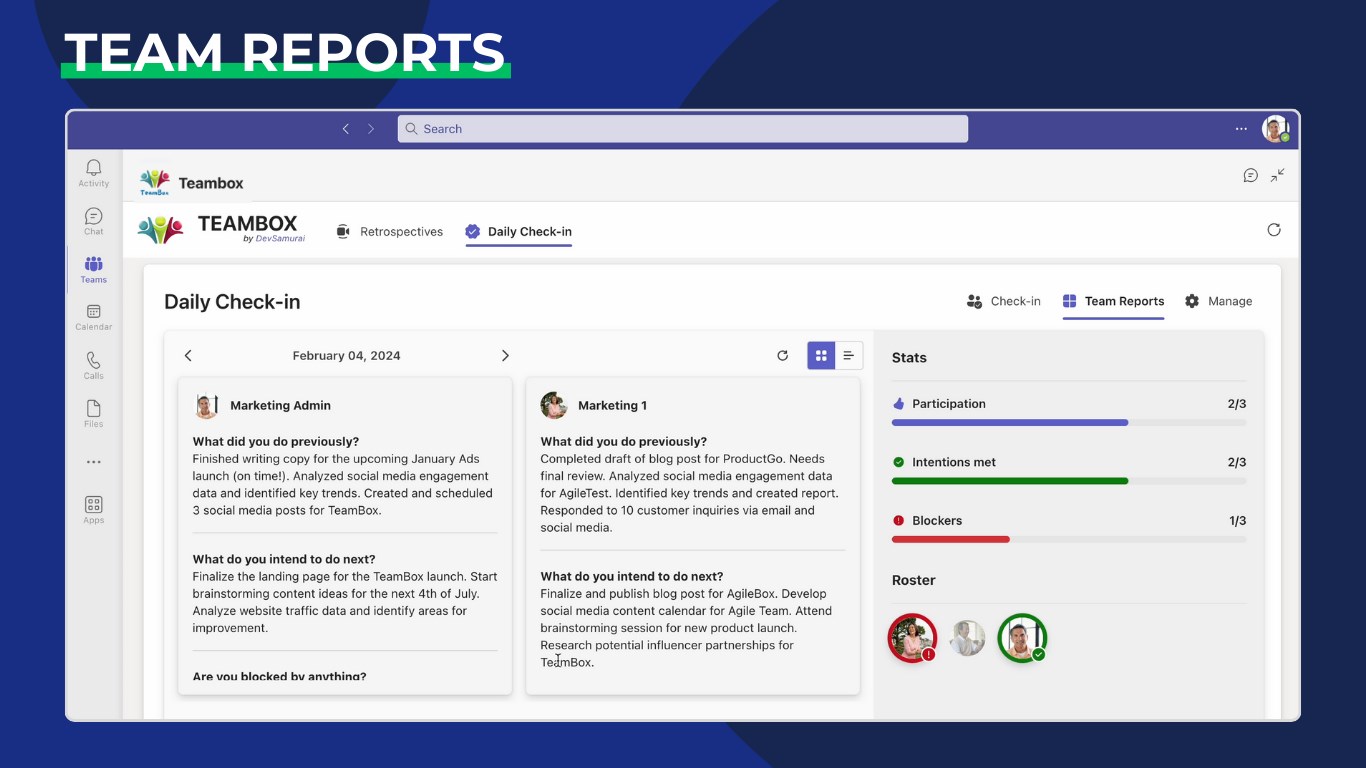1366x768 pixels.
Task: Refresh the check-in list beside the view toggles
Action: click(783, 355)
